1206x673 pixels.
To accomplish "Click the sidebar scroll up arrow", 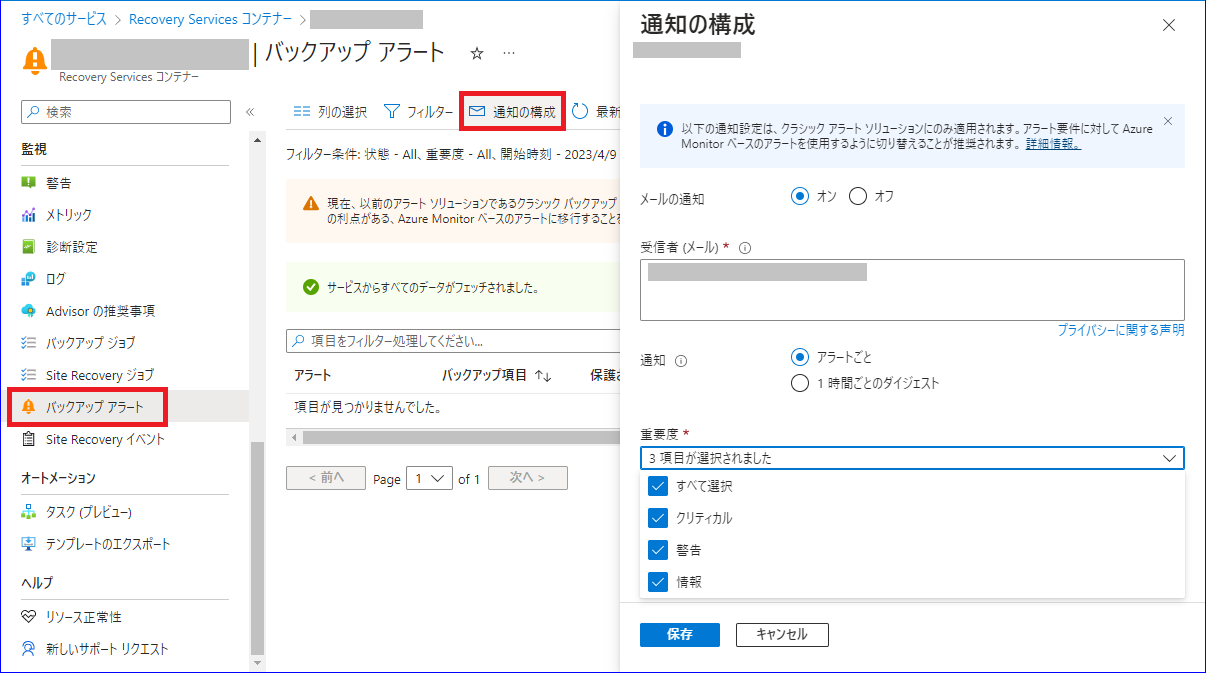I will click(257, 139).
